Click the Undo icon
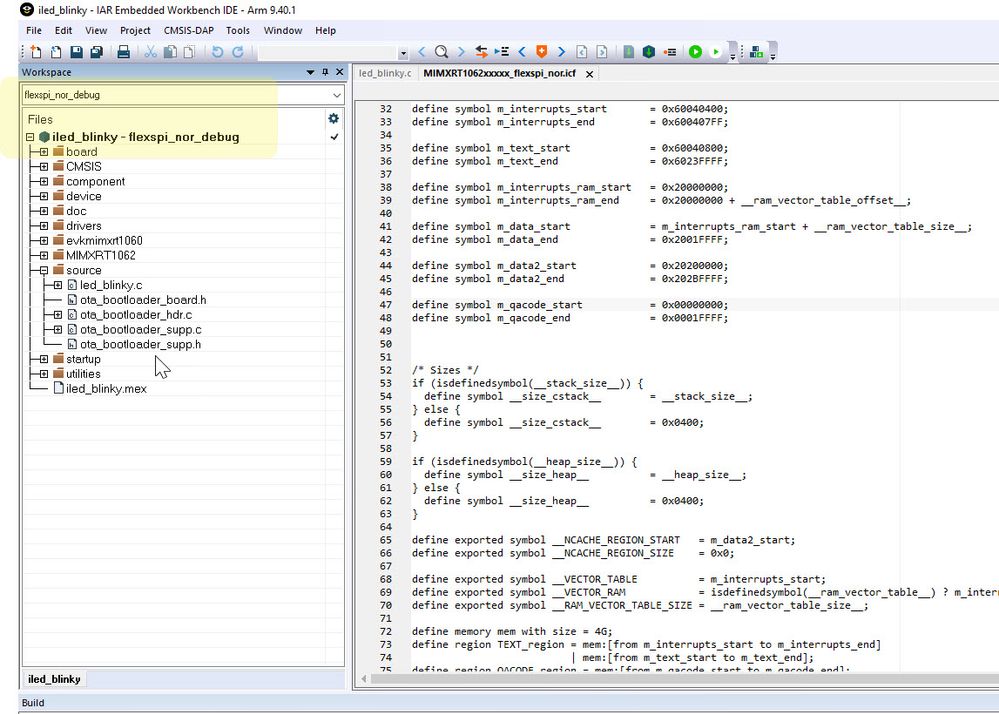Image resolution: width=999 pixels, height=714 pixels. tap(217, 52)
